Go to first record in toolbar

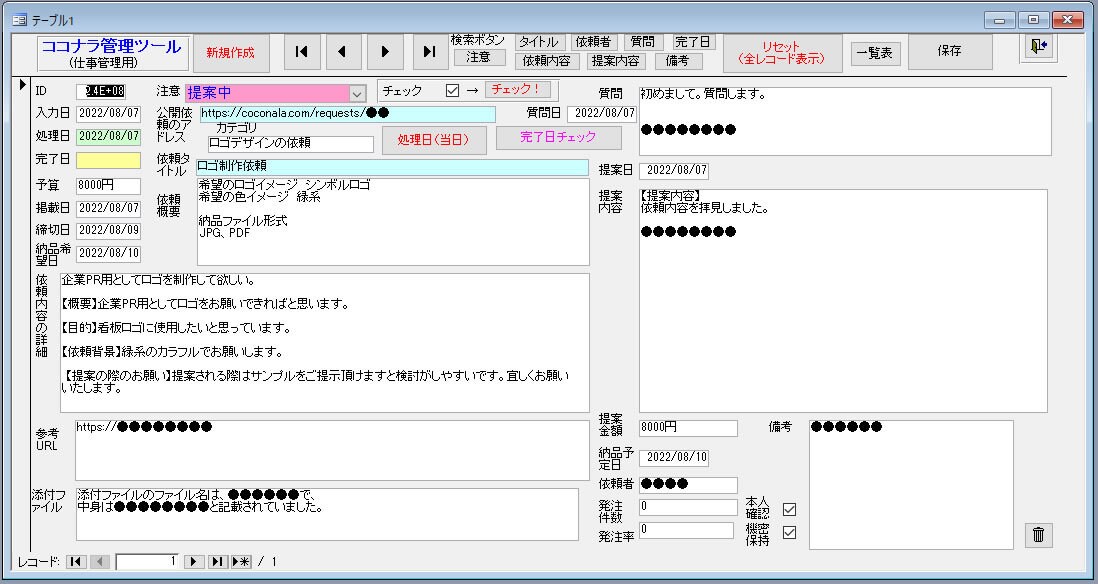click(302, 52)
